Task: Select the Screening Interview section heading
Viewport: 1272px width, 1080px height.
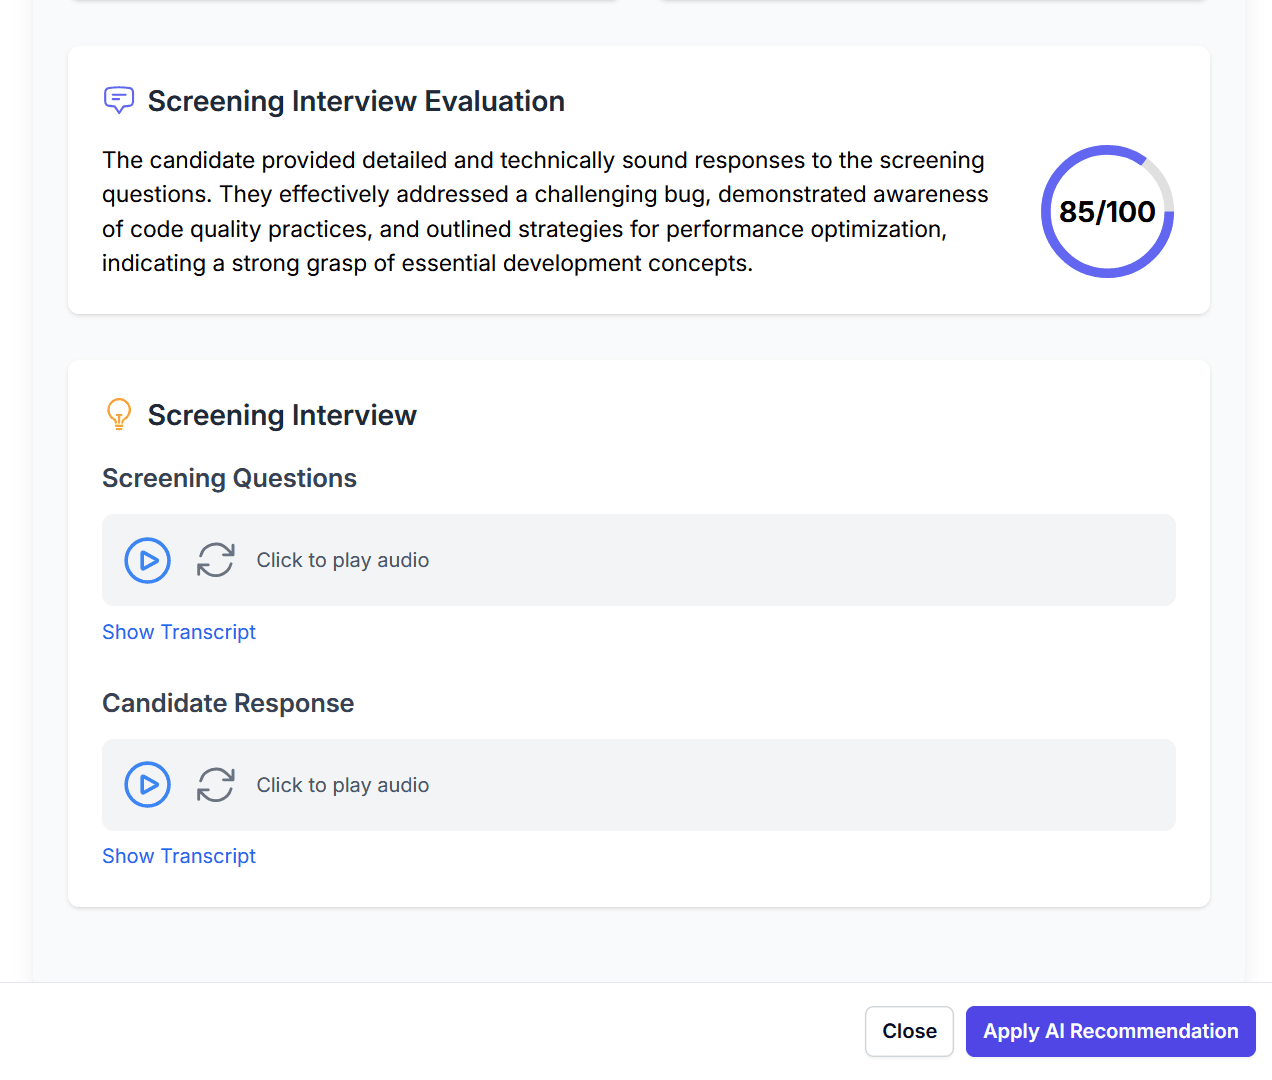Action: click(x=282, y=415)
